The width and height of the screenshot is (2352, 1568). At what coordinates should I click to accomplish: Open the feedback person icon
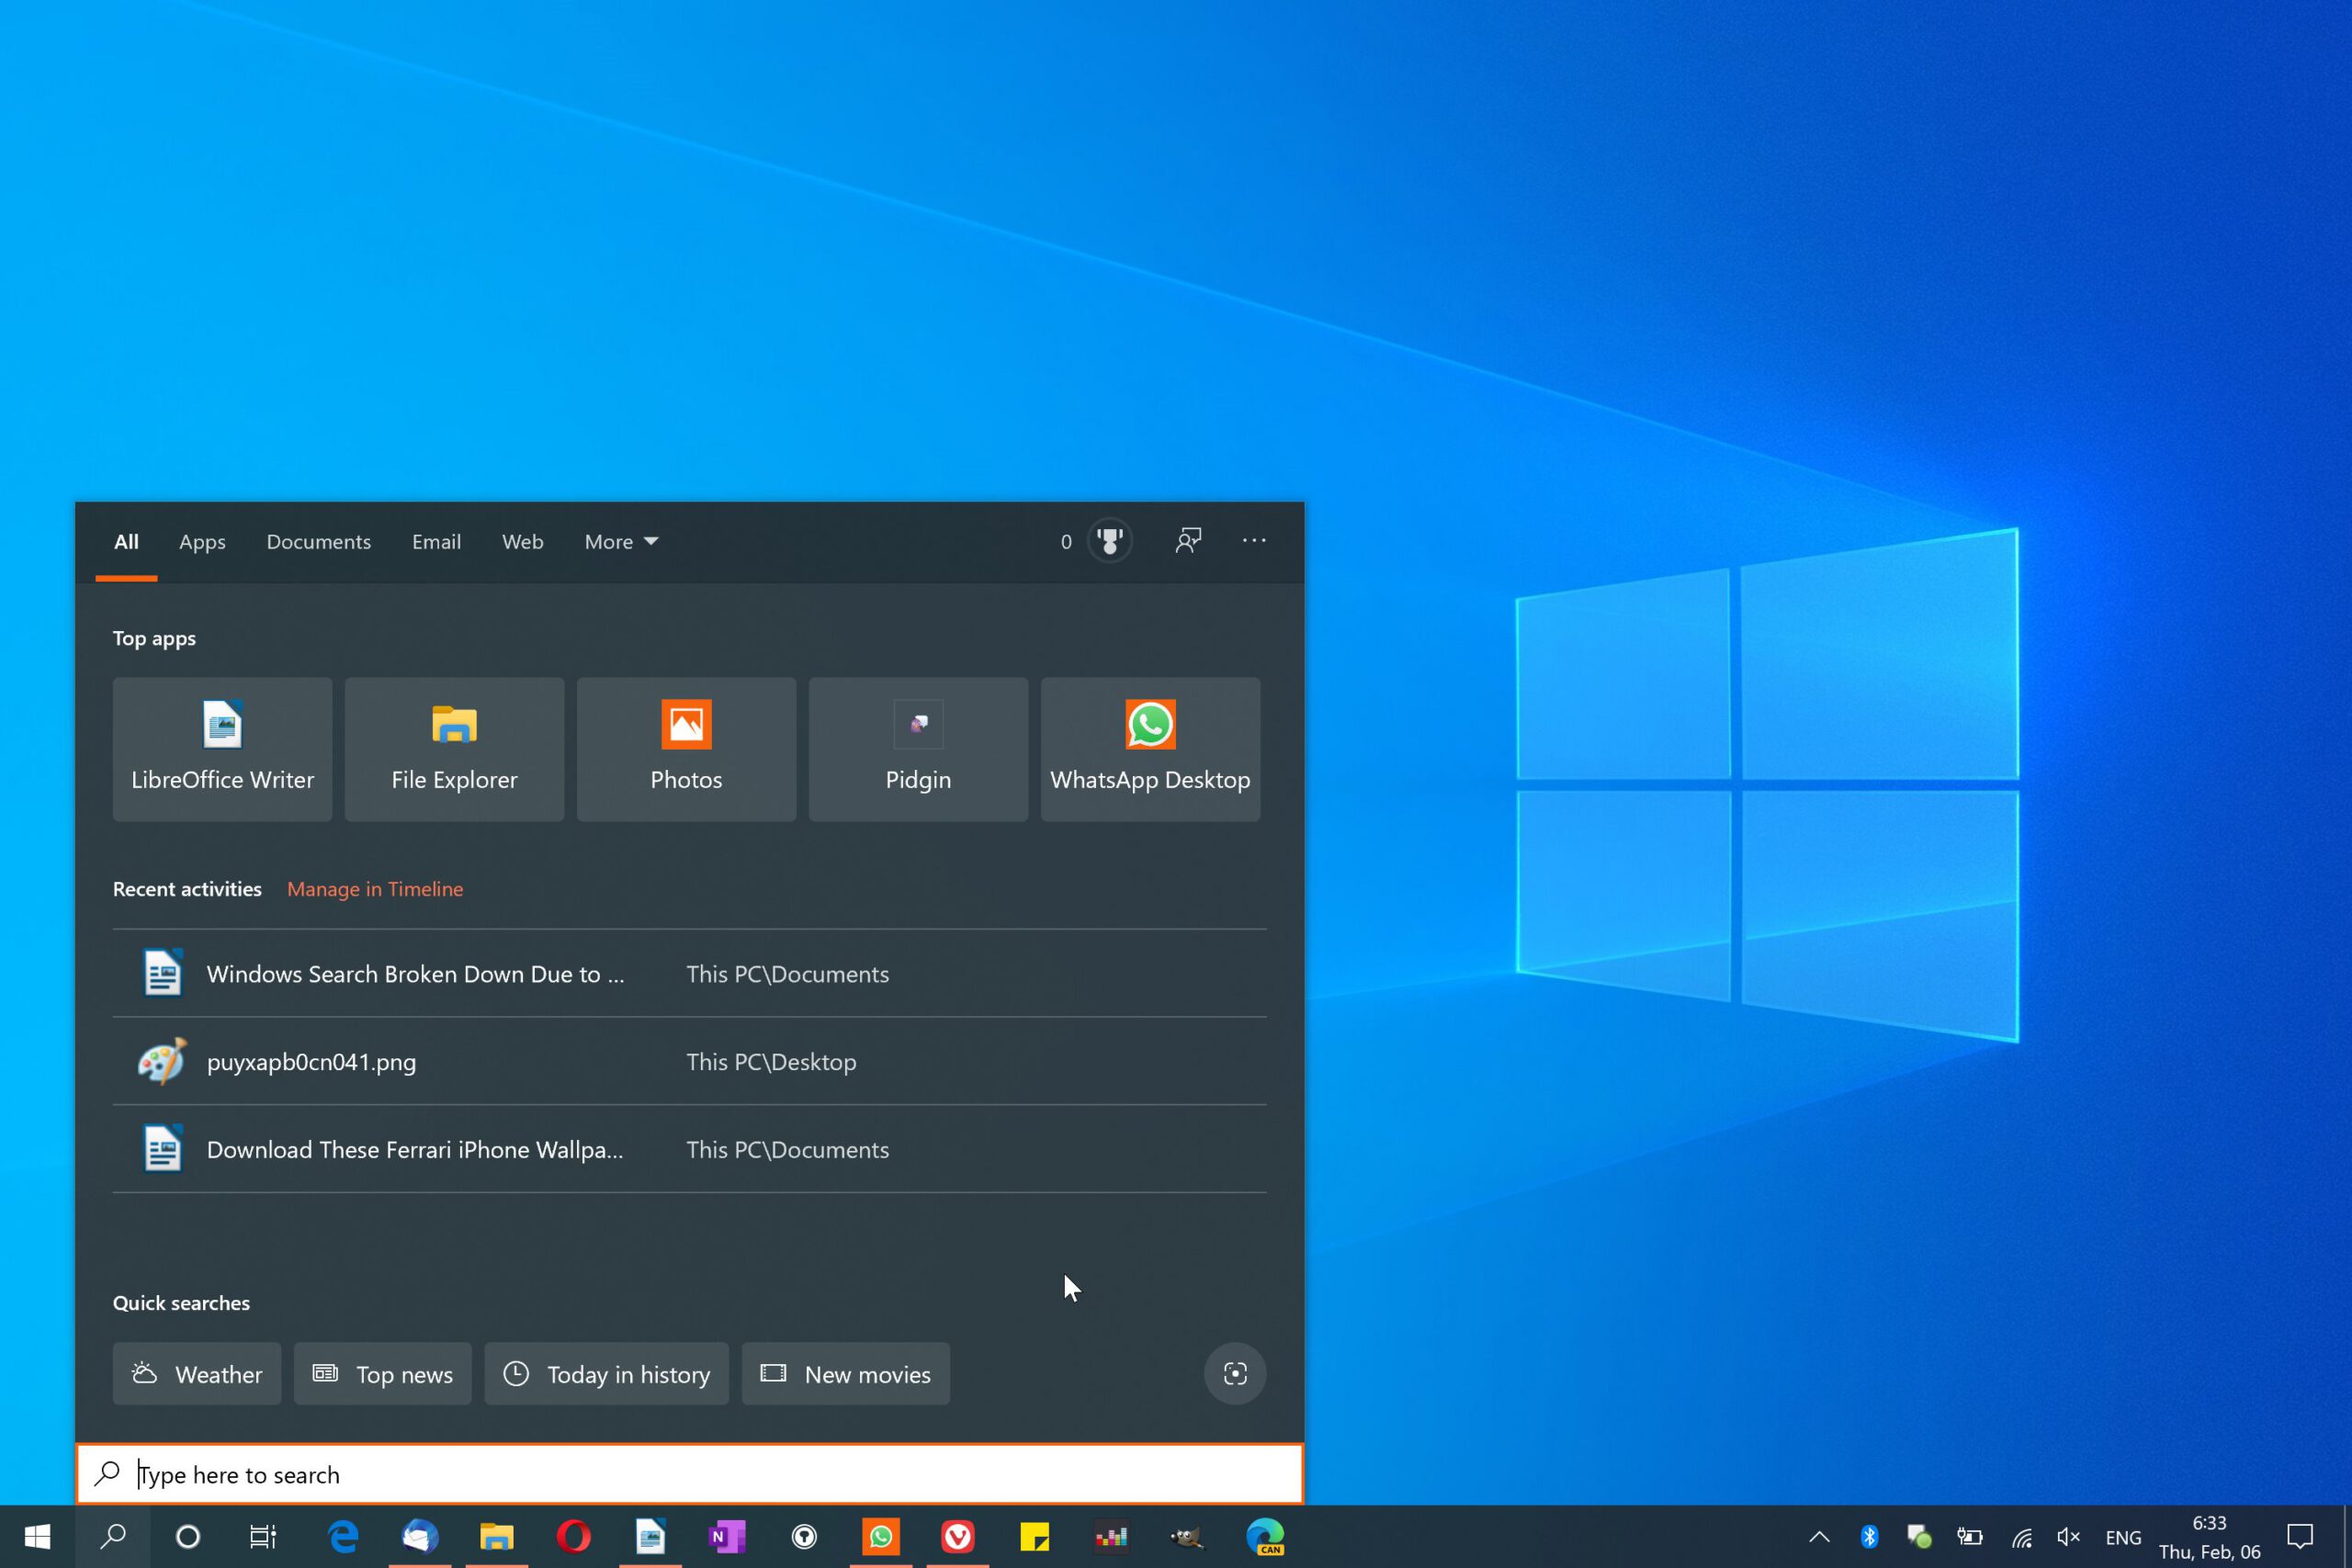click(1188, 541)
